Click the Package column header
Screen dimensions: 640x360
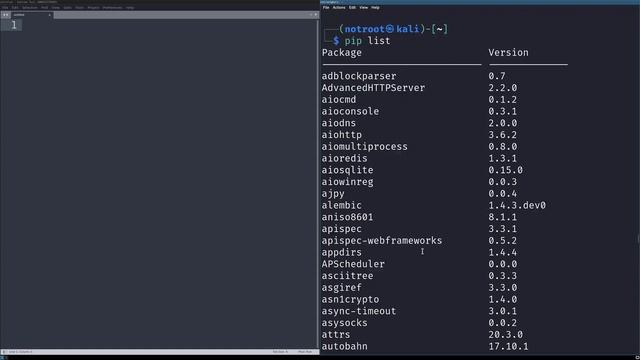342,53
